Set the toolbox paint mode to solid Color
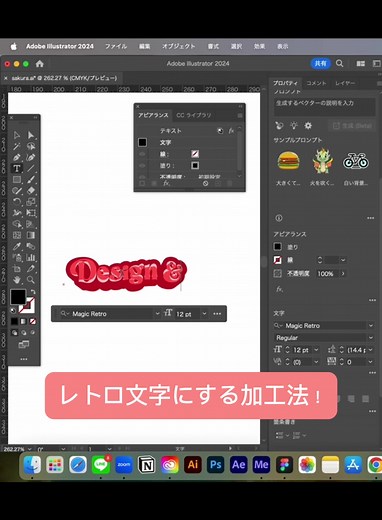Viewport: 382px width, 520px height. (14, 321)
